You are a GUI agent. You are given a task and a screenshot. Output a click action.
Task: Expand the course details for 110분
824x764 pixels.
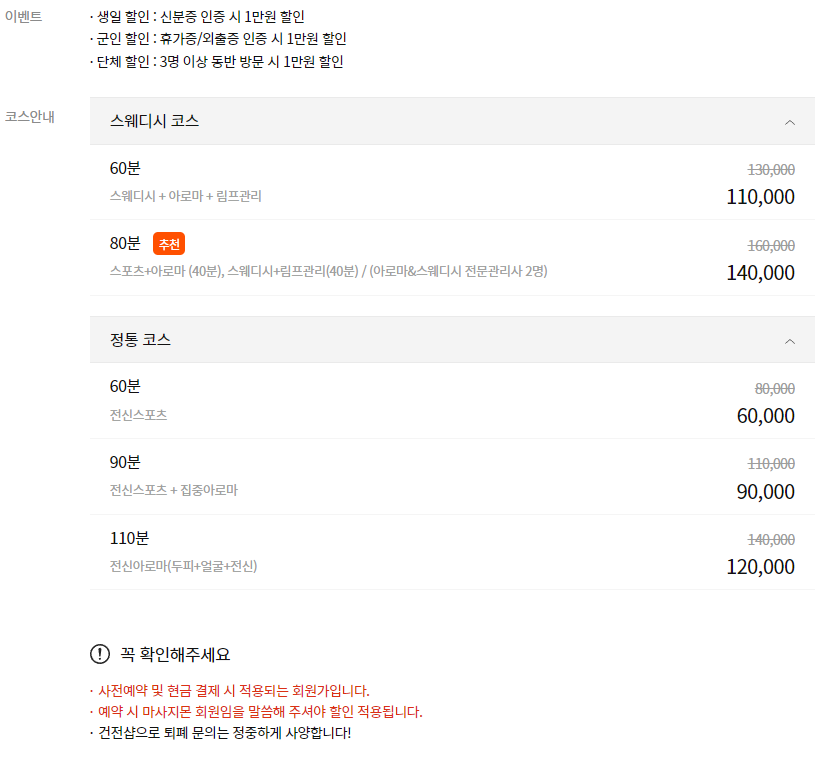pos(450,552)
